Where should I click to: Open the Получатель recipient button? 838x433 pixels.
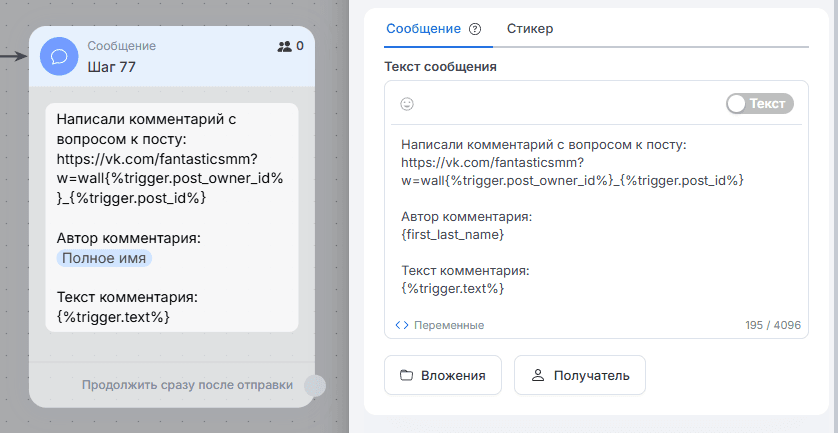(580, 375)
